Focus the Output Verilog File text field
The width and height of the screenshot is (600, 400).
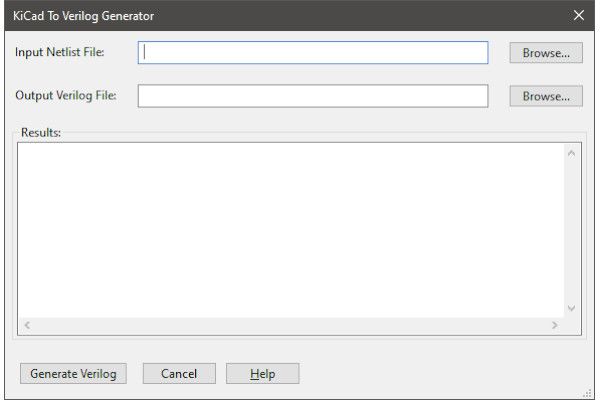click(313, 96)
